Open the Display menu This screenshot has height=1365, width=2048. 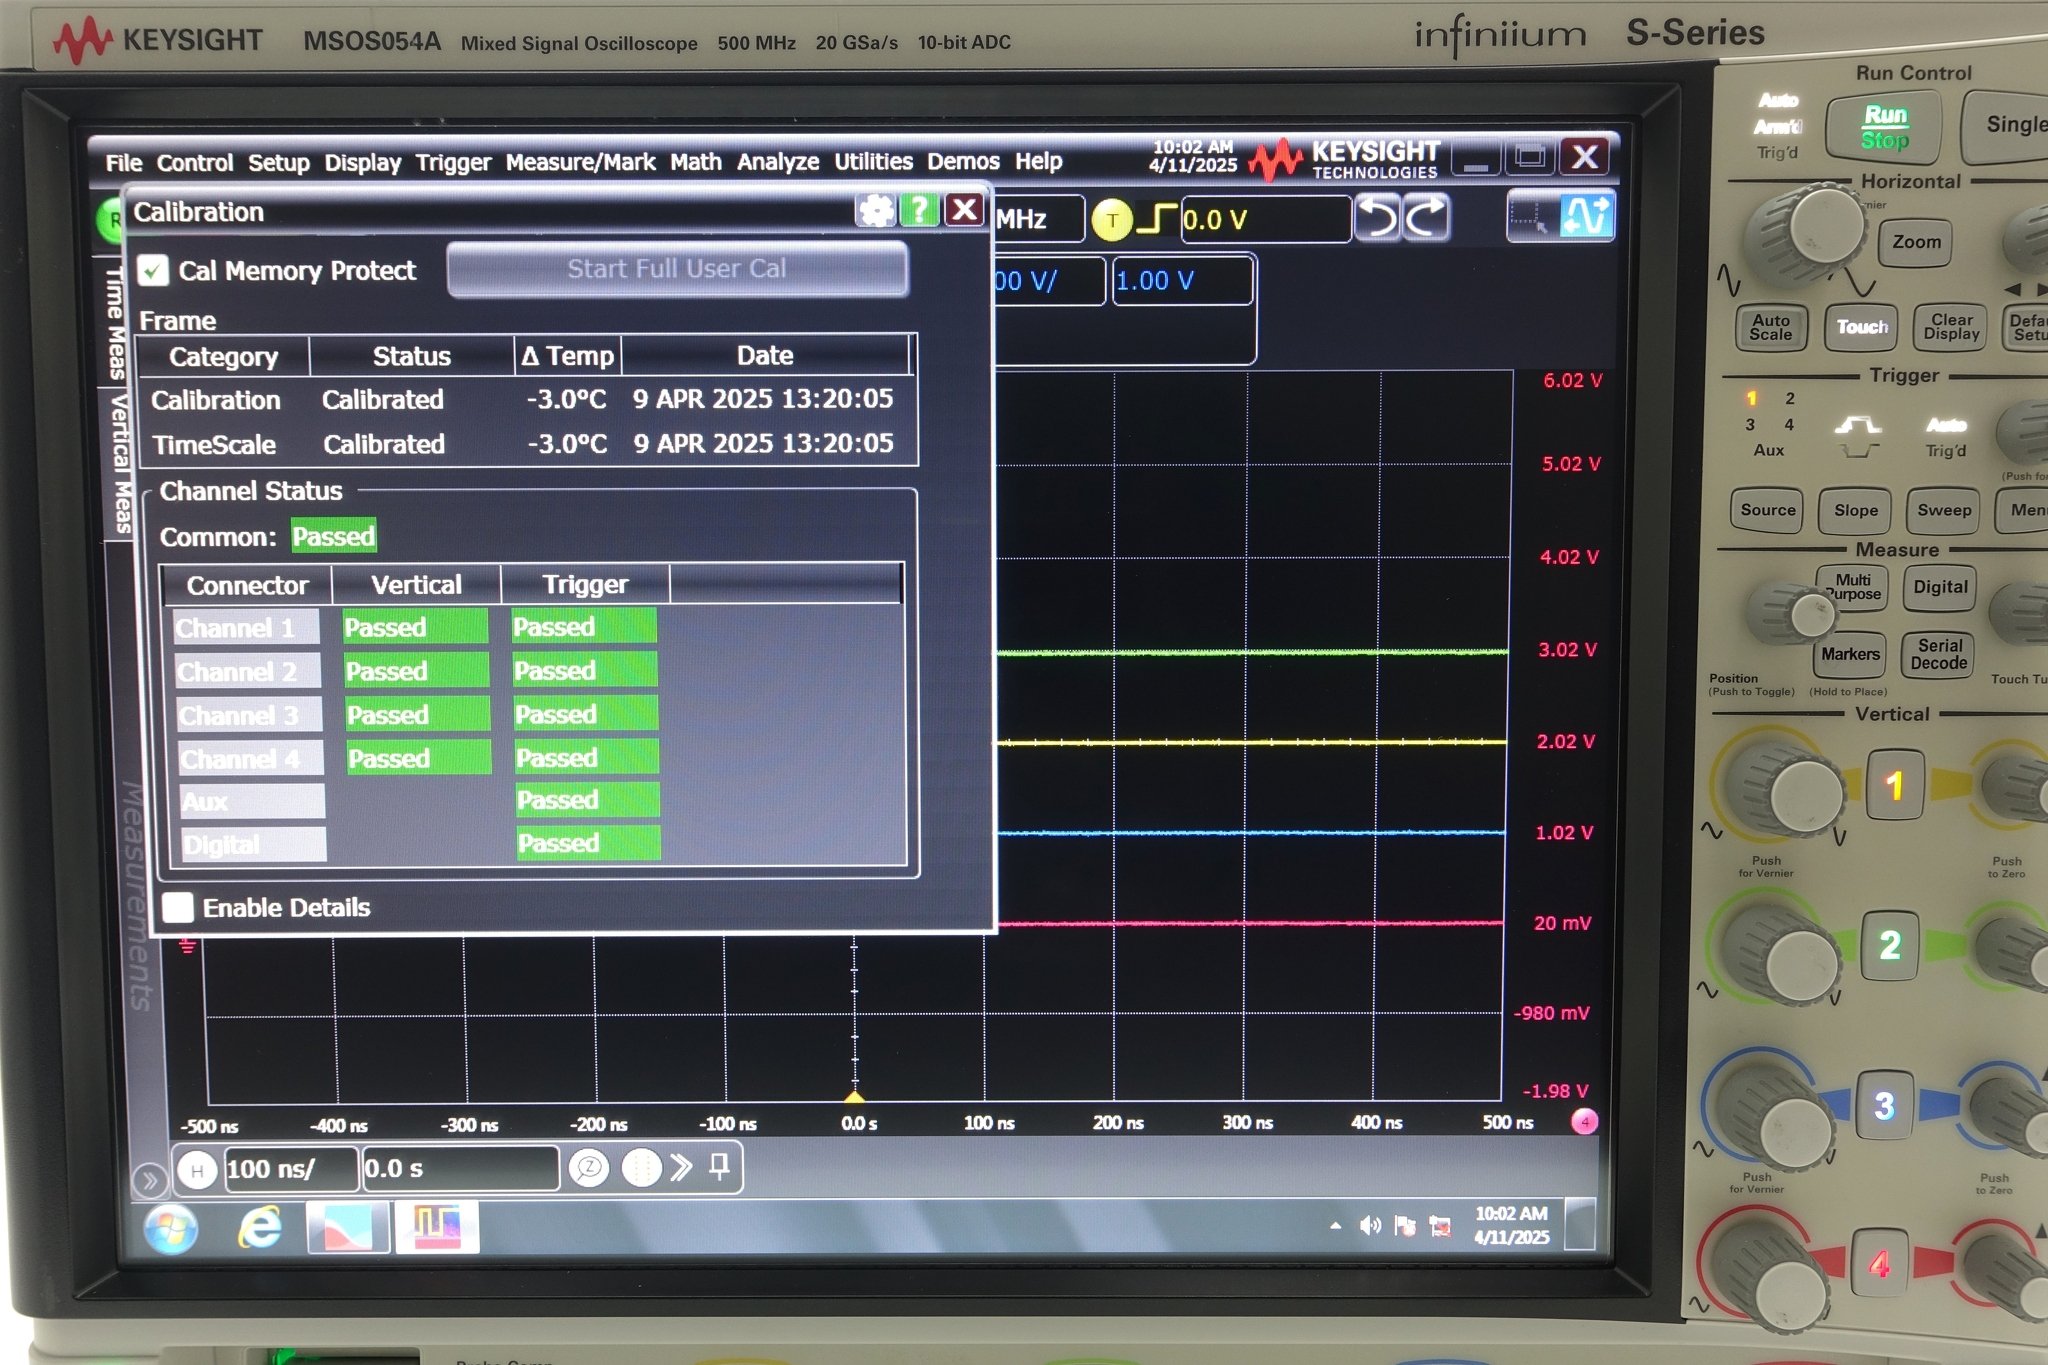point(362,163)
